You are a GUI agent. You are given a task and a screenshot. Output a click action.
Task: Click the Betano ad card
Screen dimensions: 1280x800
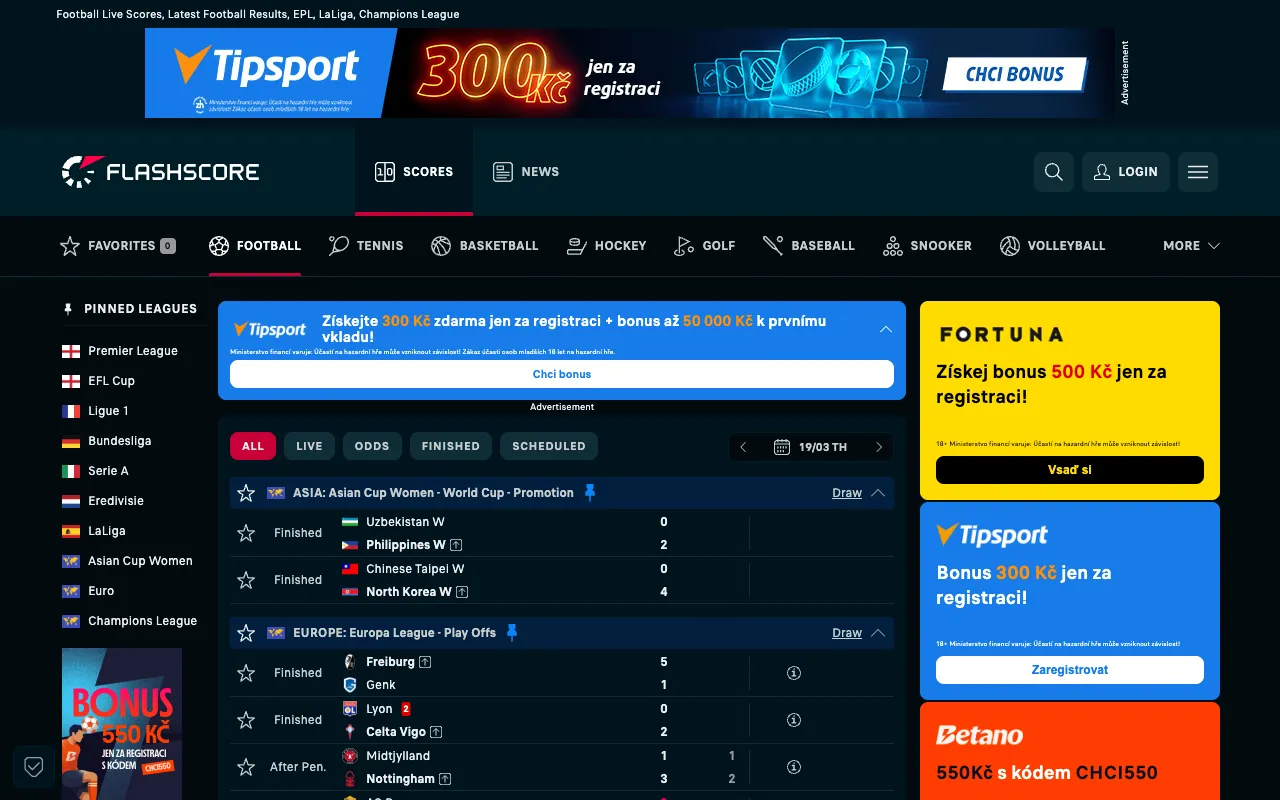[1070, 751]
